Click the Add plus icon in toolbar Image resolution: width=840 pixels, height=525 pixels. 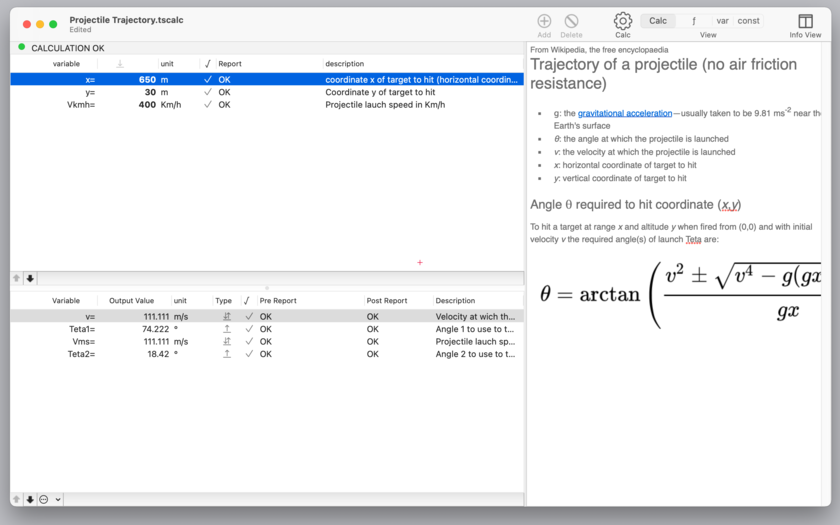click(544, 21)
